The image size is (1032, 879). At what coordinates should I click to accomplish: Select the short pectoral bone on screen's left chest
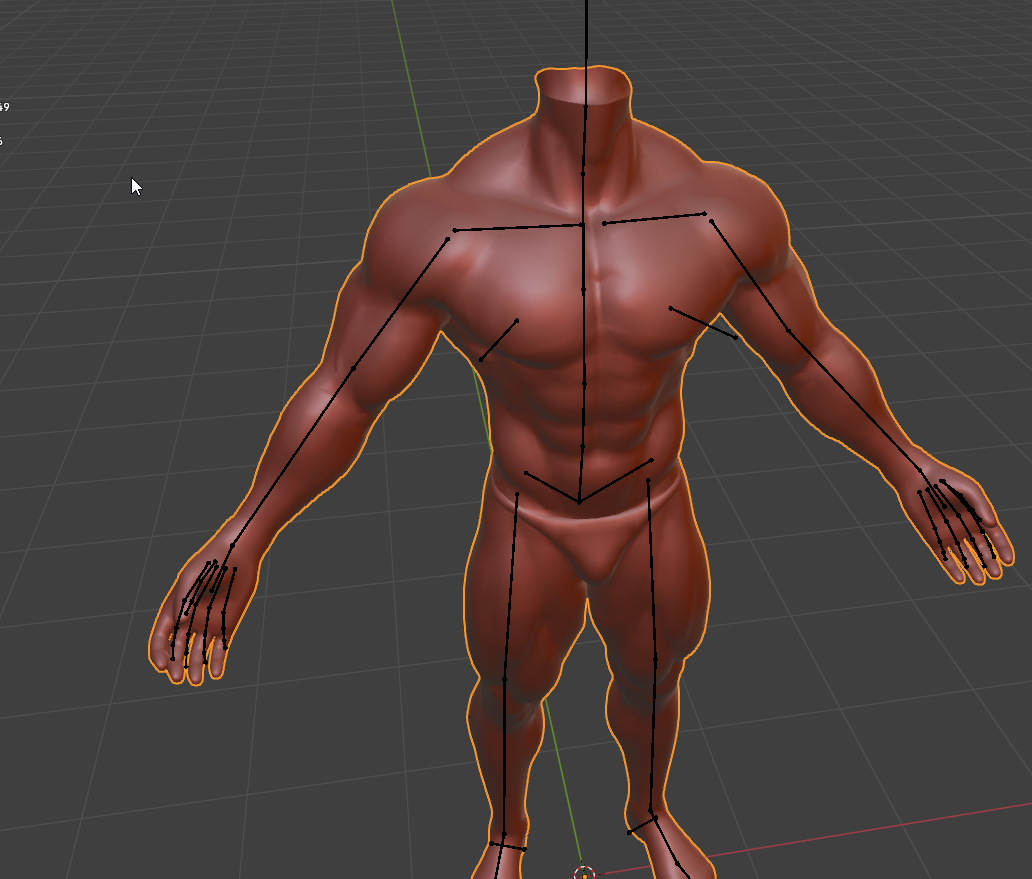tap(499, 340)
